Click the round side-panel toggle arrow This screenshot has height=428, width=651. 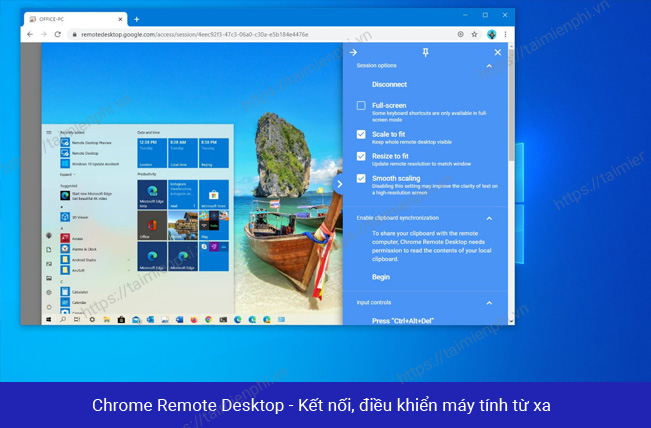[x=339, y=183]
